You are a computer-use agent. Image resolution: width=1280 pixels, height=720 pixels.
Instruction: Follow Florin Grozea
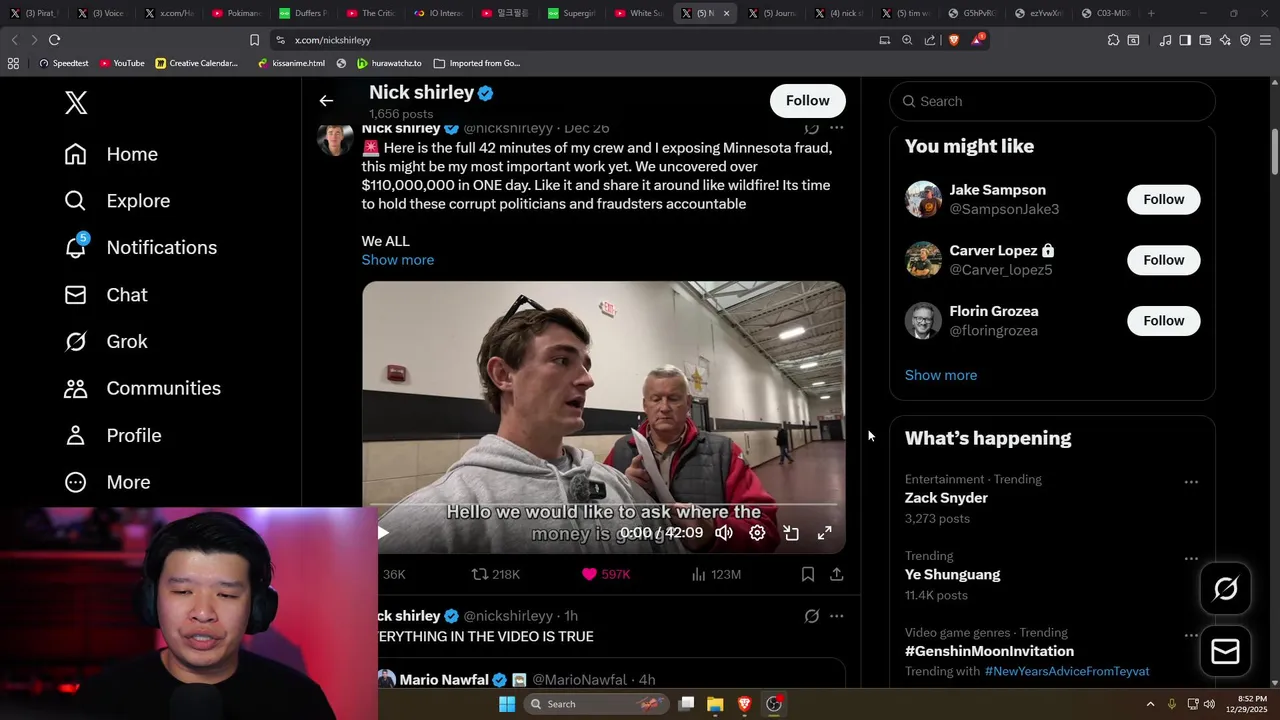tap(1163, 321)
